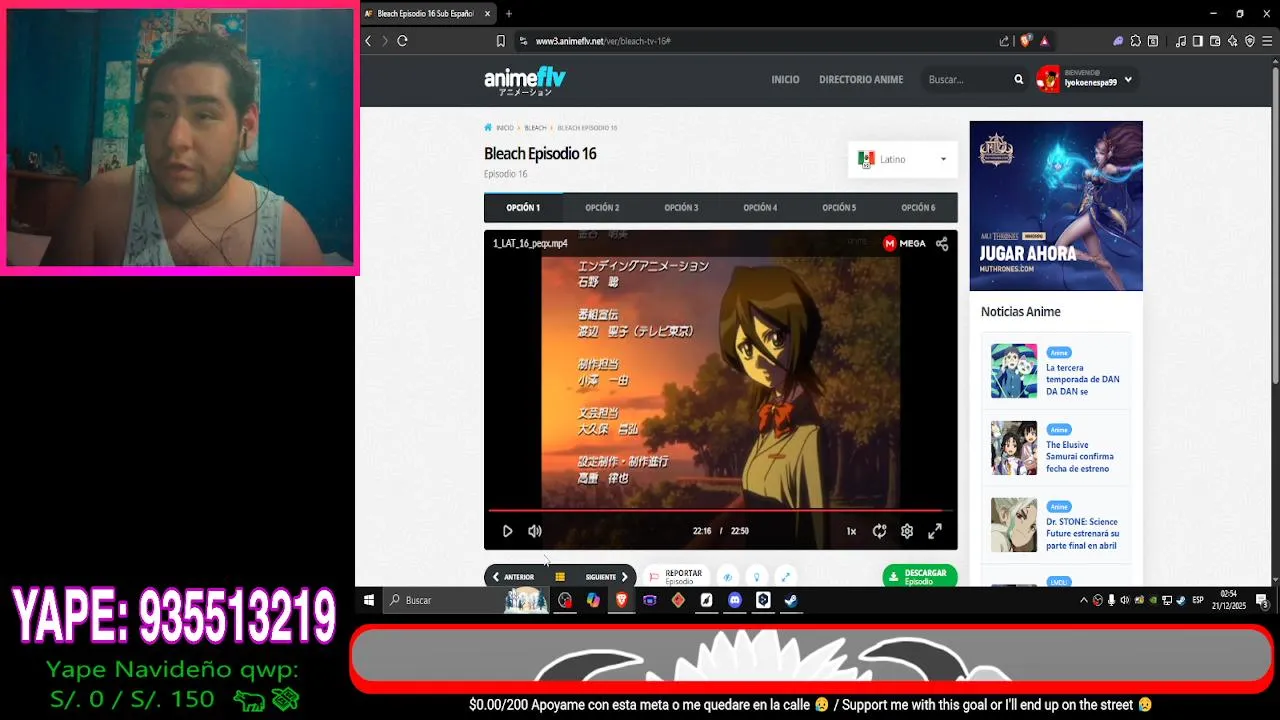The height and width of the screenshot is (720, 1280).
Task: Open the 1x playback speed control
Action: click(851, 531)
